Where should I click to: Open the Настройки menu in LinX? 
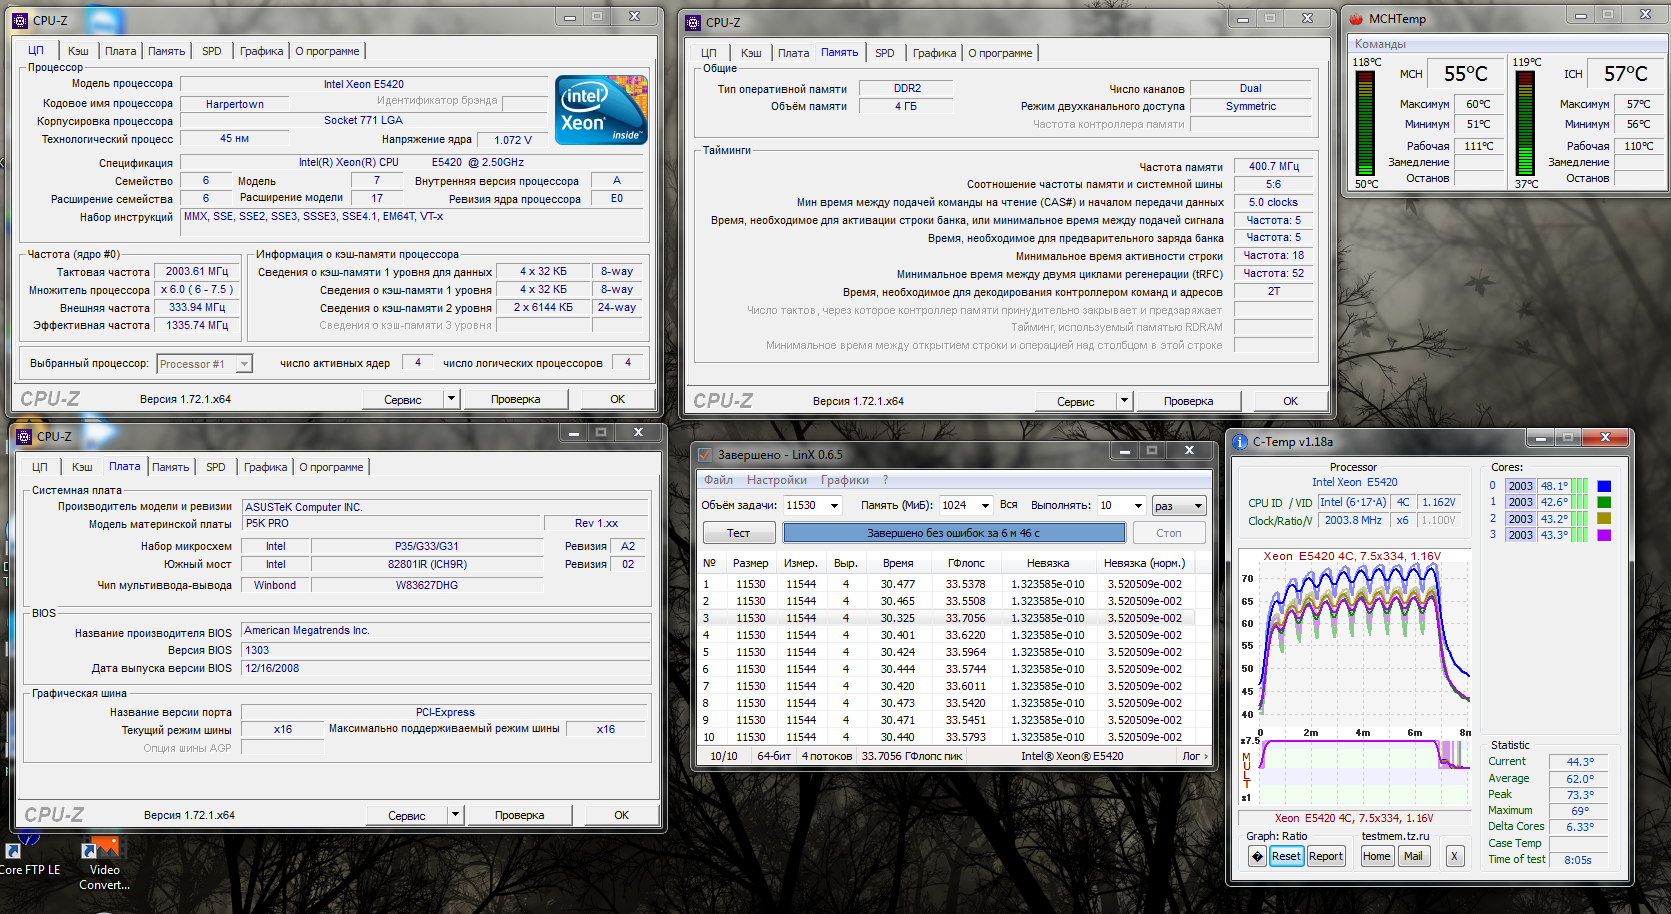[x=777, y=480]
